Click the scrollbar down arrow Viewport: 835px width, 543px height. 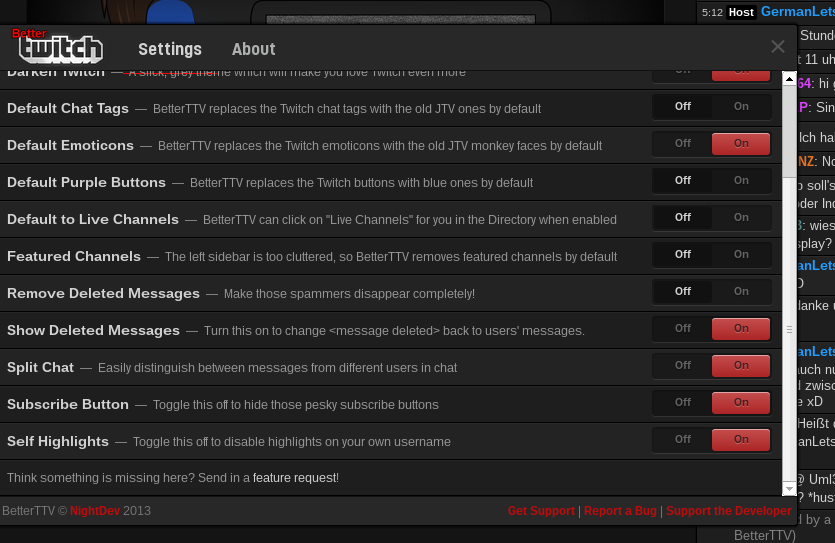789,486
